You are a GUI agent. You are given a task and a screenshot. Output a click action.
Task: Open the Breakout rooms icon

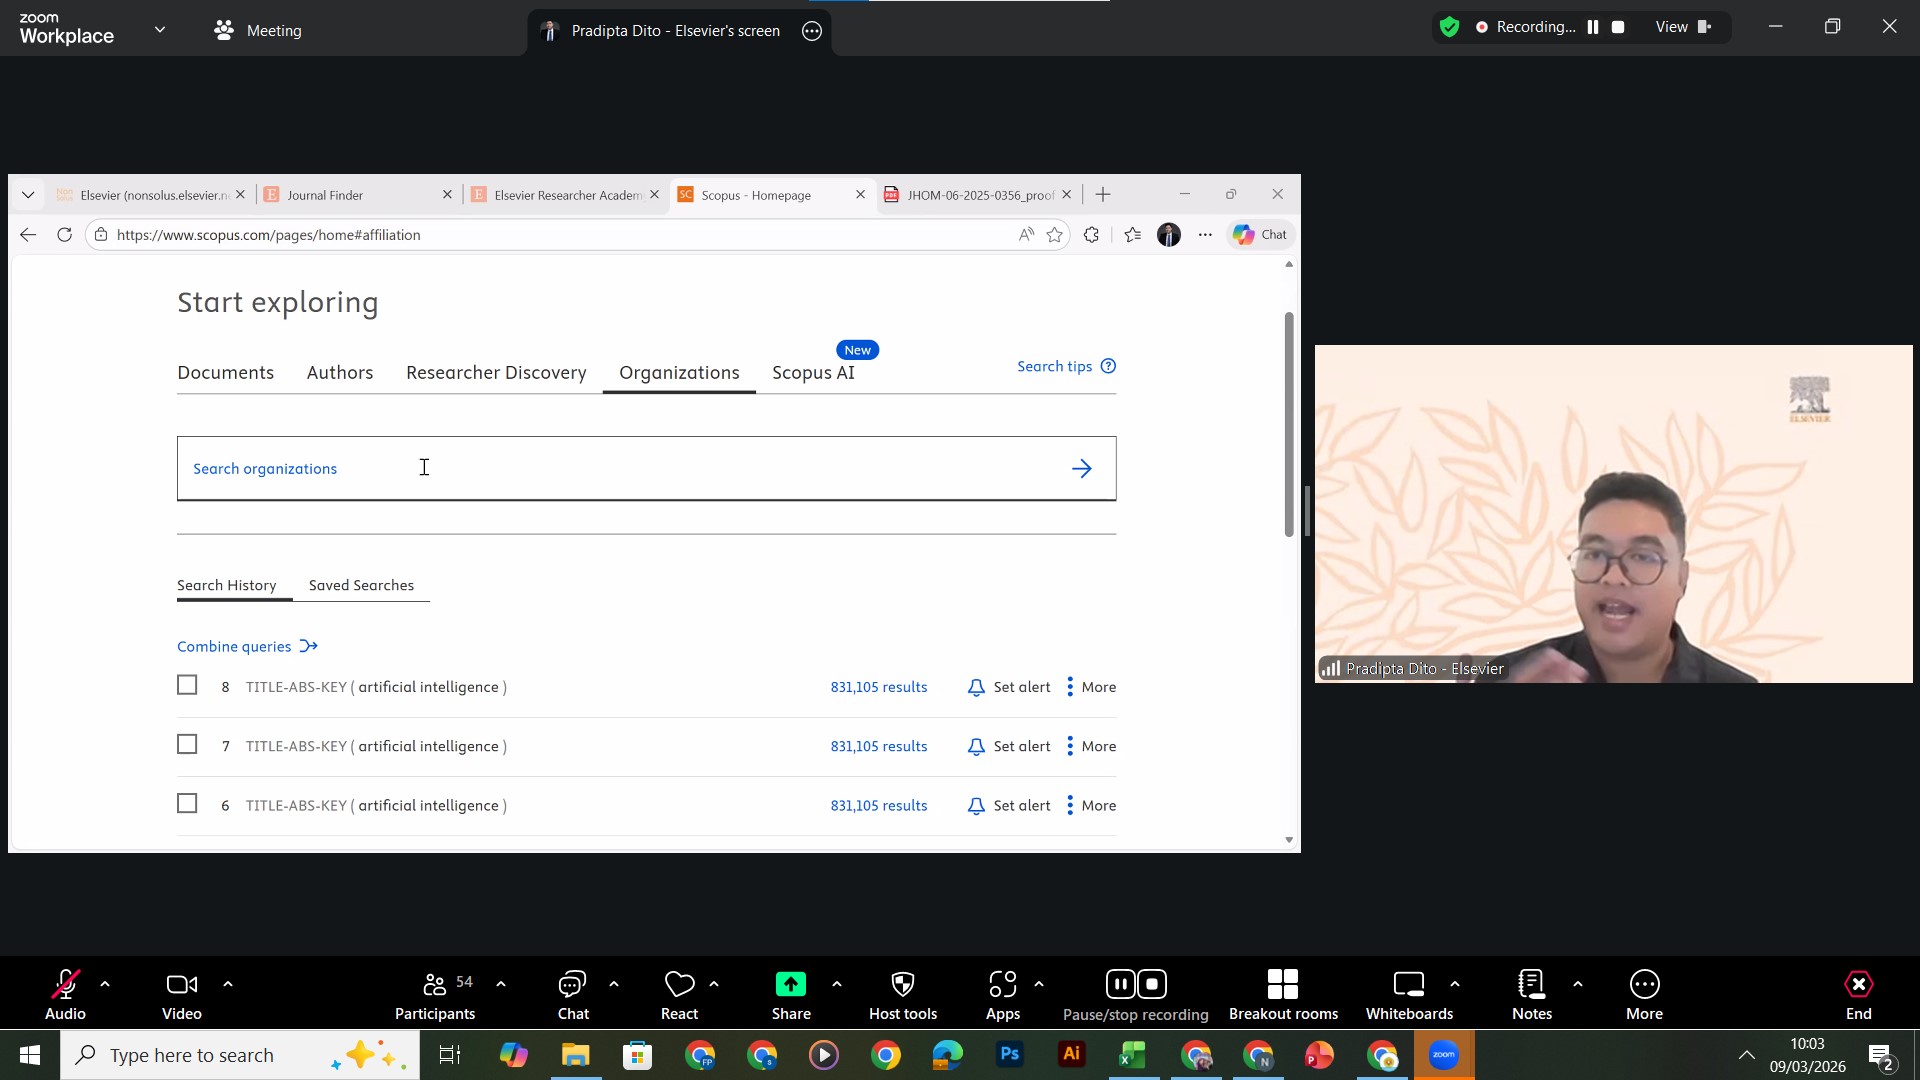[x=1282, y=985]
